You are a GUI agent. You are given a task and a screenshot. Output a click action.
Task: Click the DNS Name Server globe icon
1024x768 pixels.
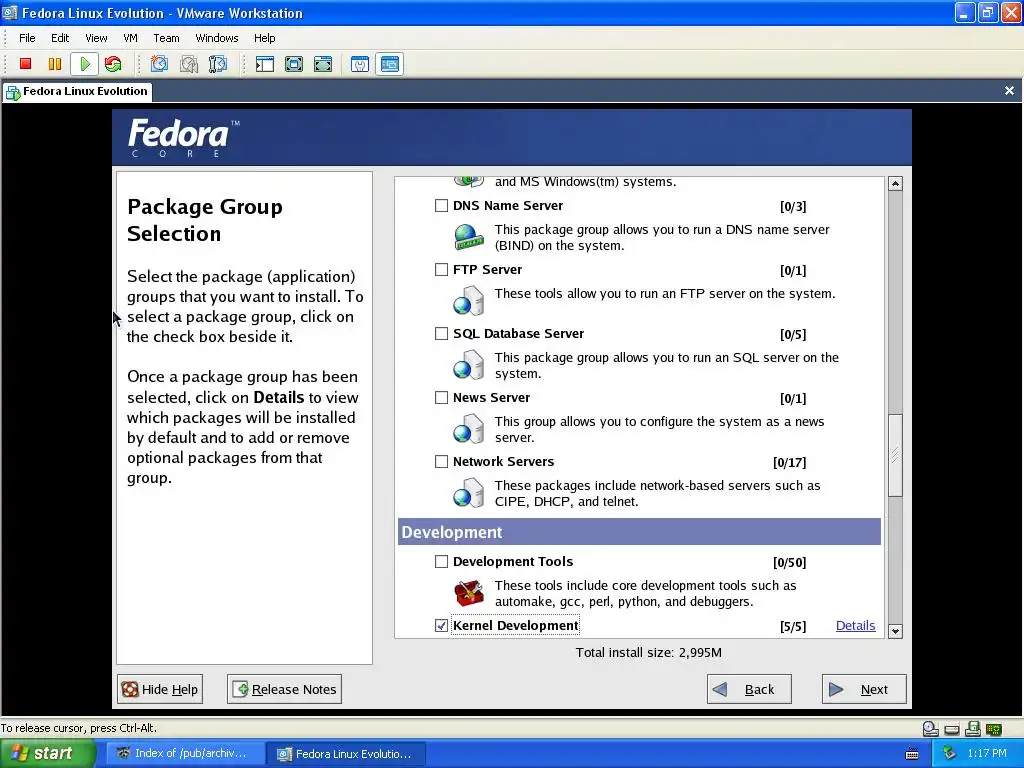click(x=469, y=236)
